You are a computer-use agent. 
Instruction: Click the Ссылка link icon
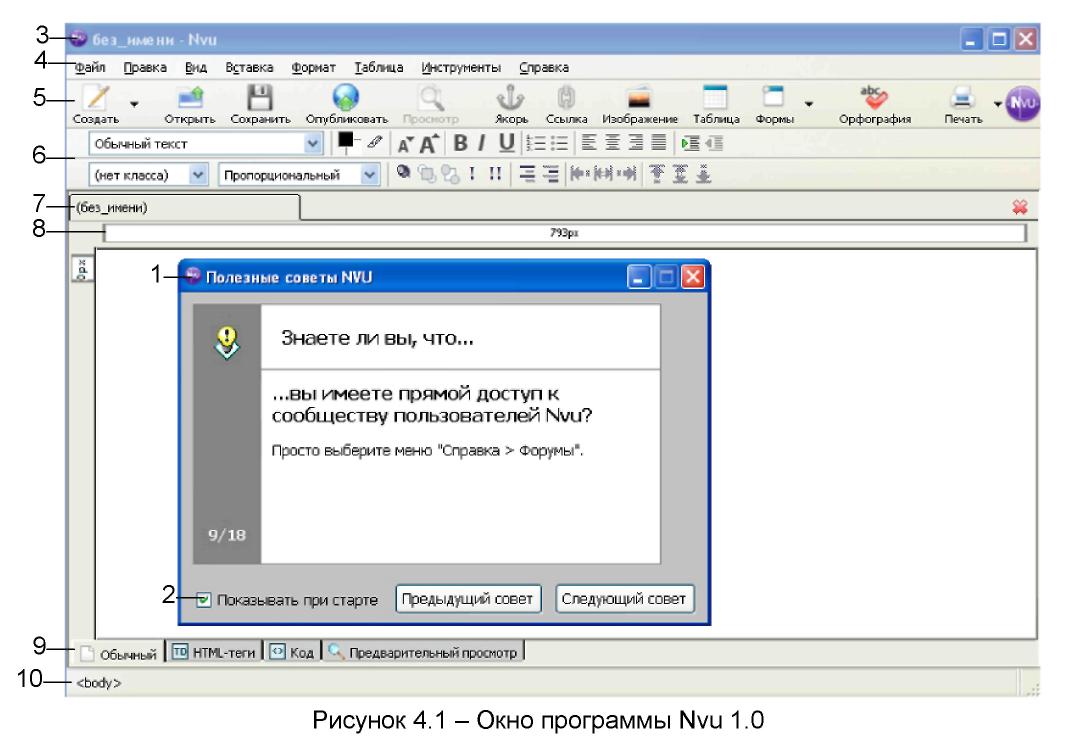point(566,98)
